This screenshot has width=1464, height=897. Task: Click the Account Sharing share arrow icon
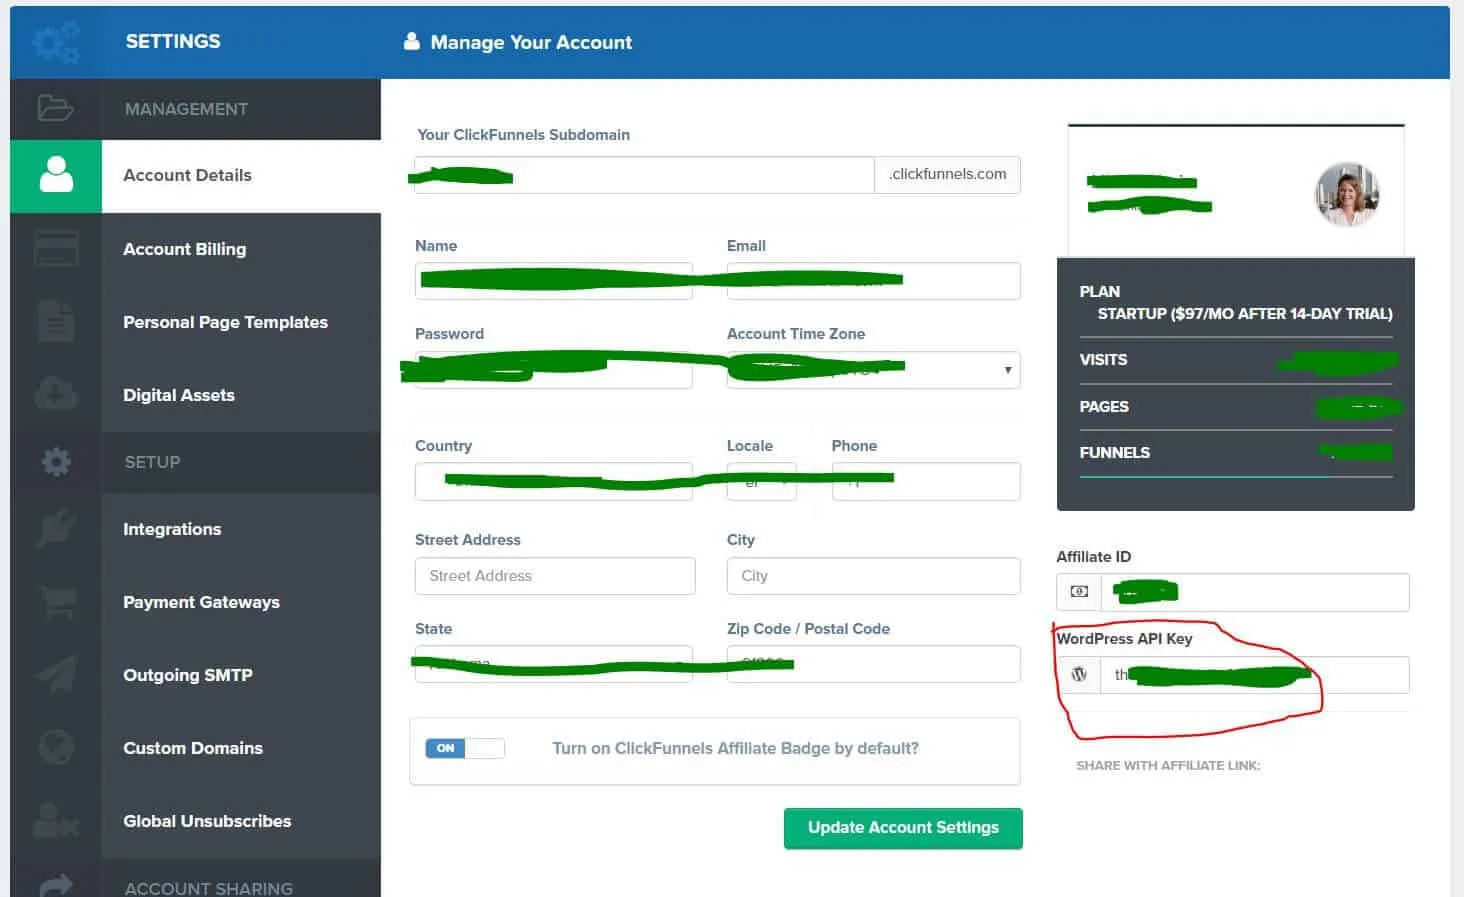pos(56,886)
